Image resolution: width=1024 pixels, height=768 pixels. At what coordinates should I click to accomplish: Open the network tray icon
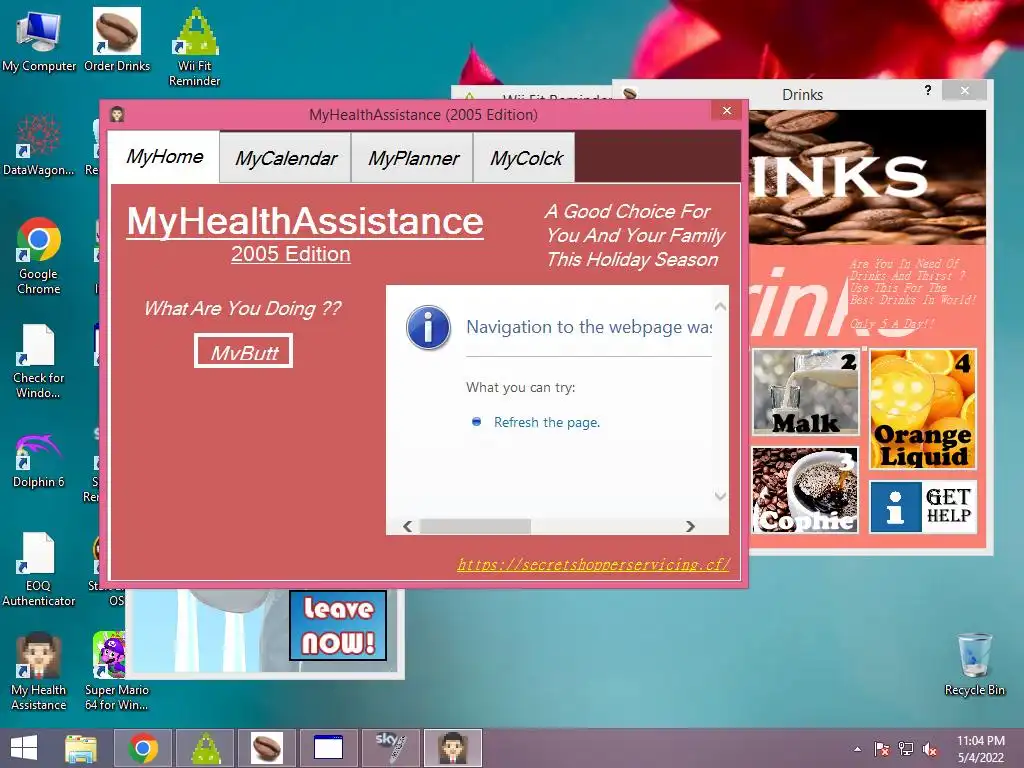[906, 749]
